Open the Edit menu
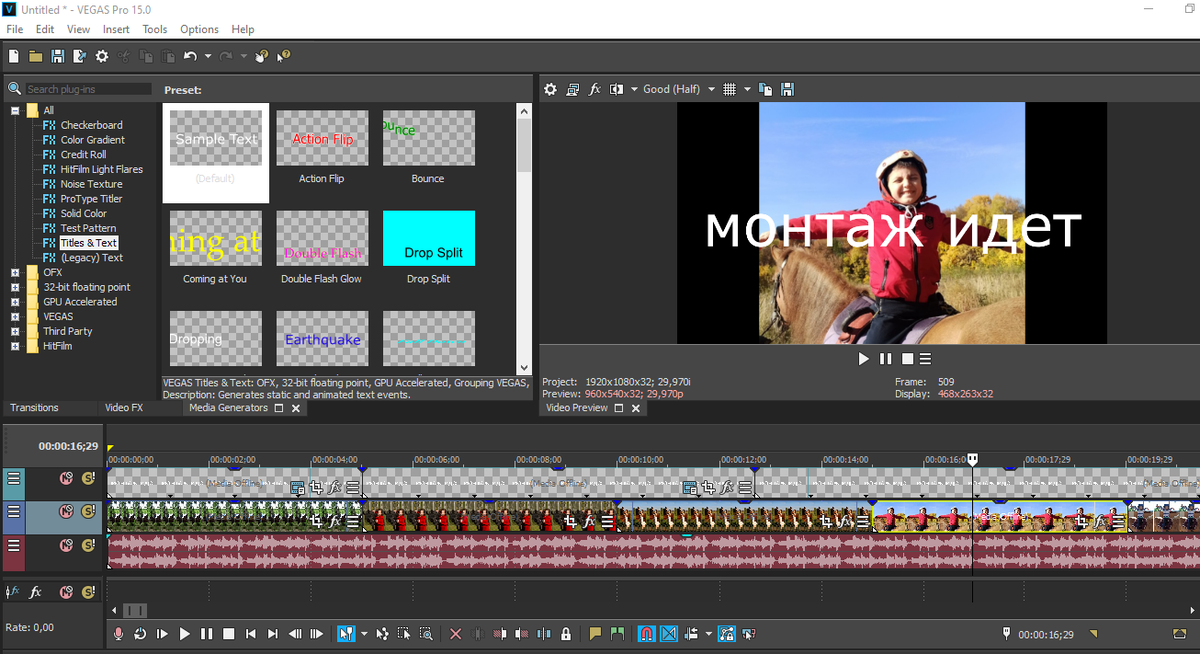1200x654 pixels. (x=45, y=29)
